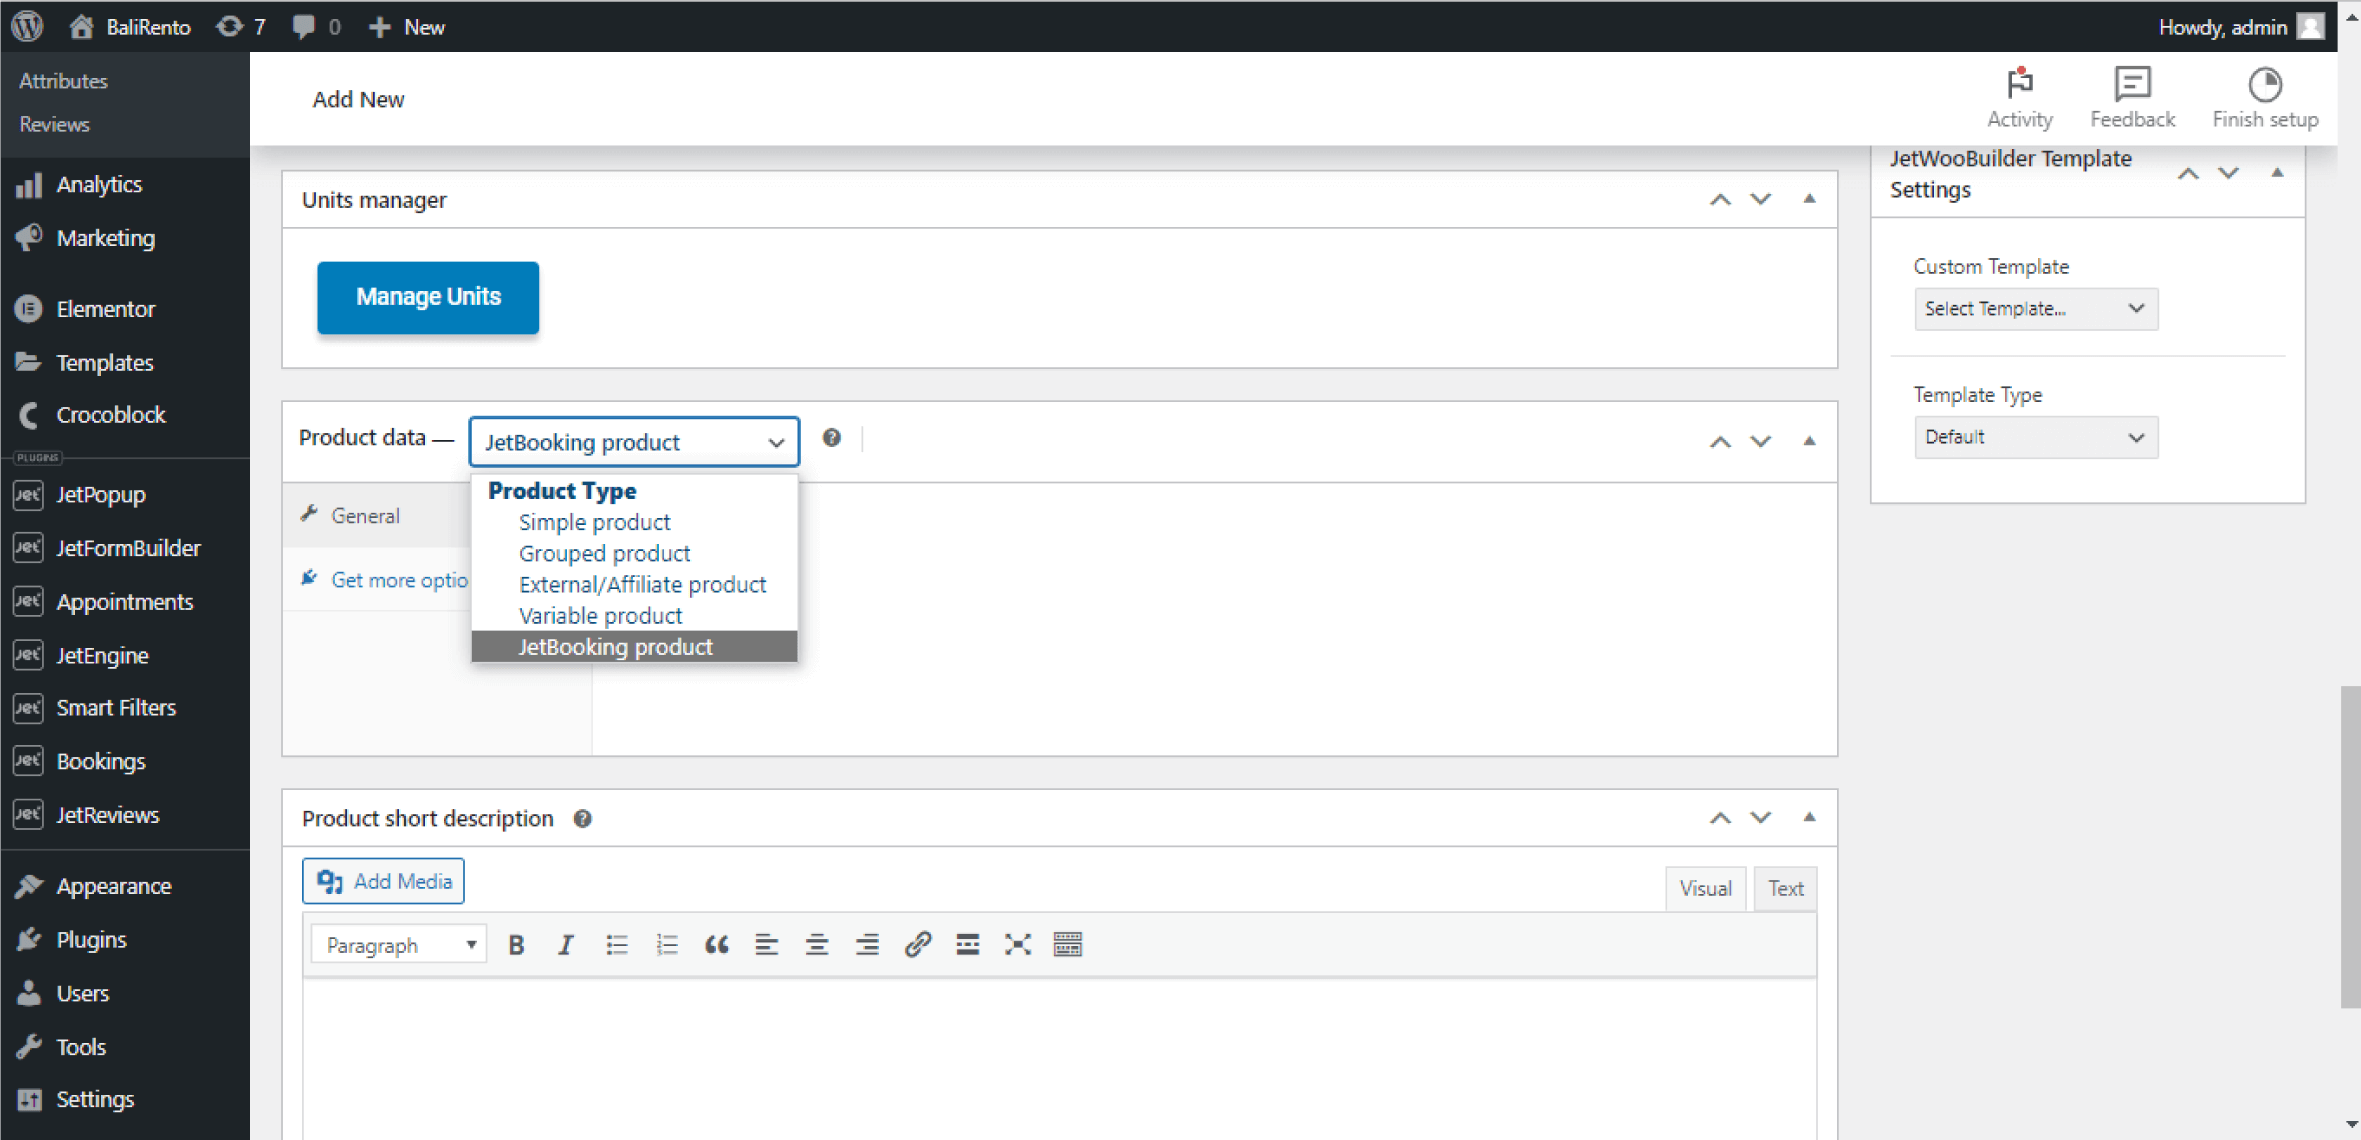Open the Template Type dropdown

(2035, 437)
